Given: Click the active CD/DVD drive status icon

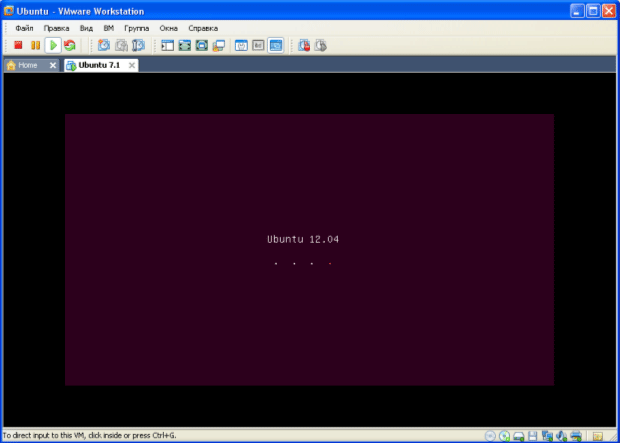Looking at the screenshot, I should point(504,436).
